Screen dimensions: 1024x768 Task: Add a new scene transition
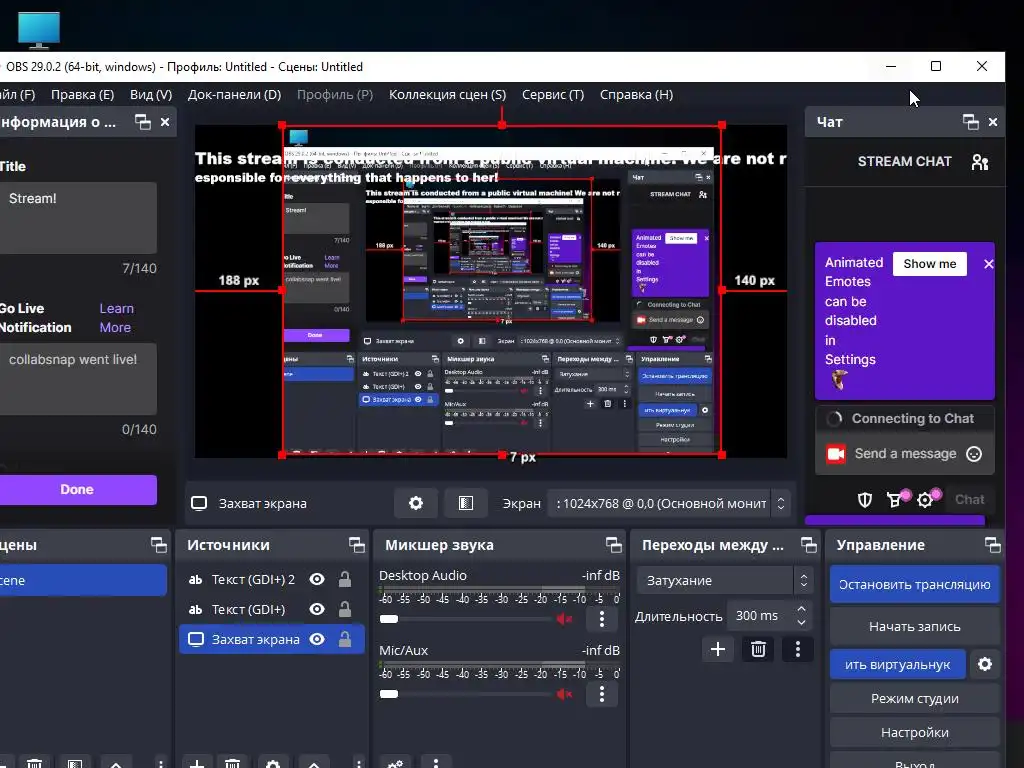[x=718, y=649]
